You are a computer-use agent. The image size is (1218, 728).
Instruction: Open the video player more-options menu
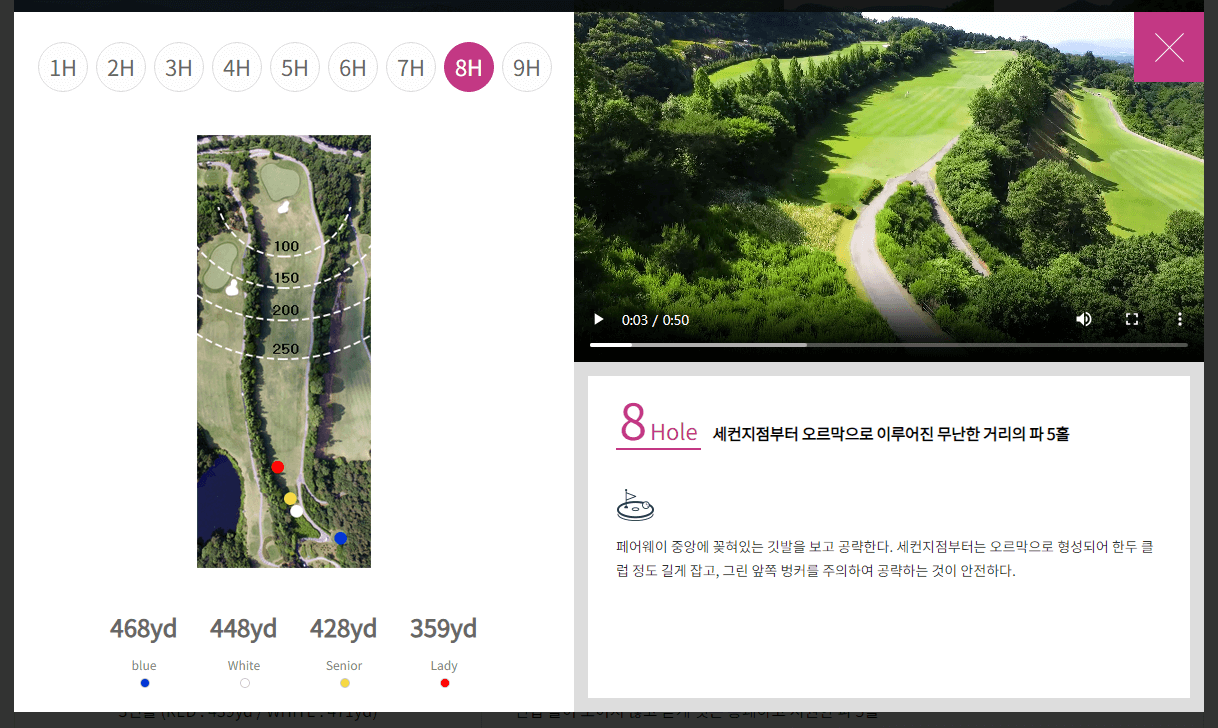click(x=1180, y=318)
